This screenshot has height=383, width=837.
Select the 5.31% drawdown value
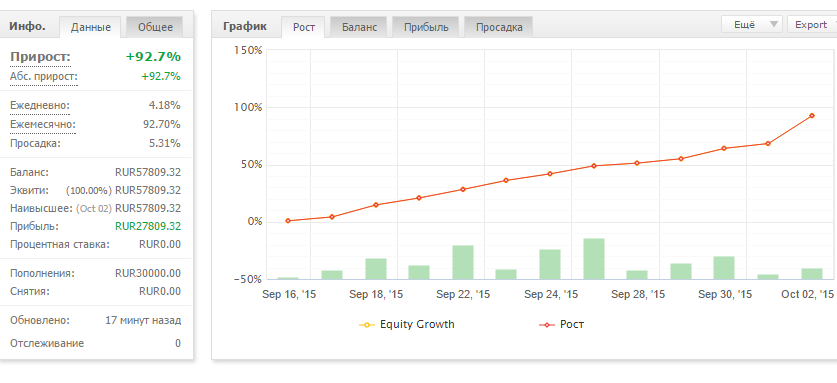click(x=164, y=143)
